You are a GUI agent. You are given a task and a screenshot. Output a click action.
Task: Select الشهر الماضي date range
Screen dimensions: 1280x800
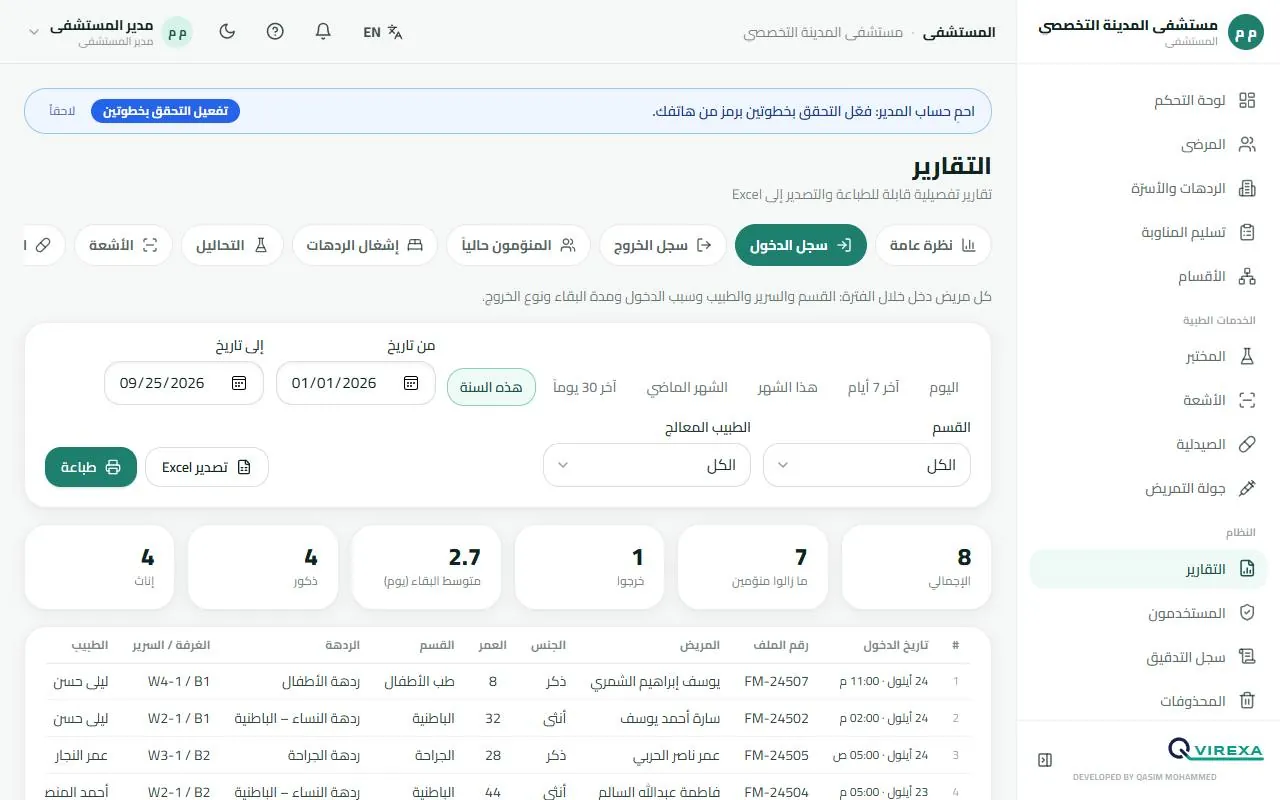pos(687,387)
